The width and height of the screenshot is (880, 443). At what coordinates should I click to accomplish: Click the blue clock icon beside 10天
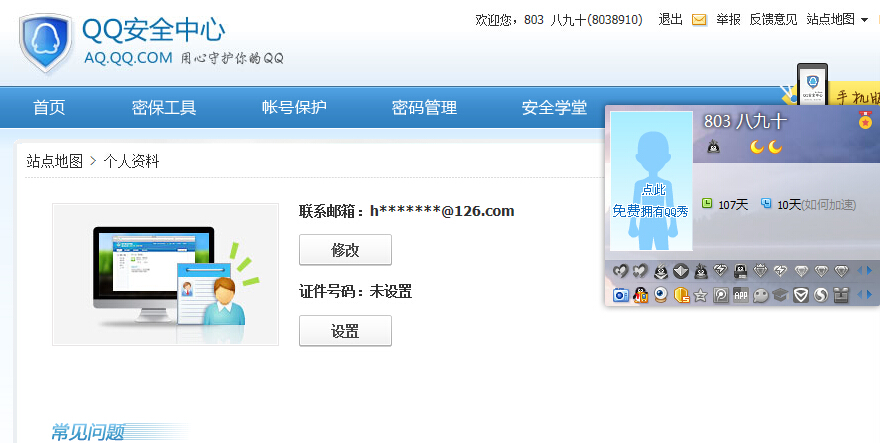766,203
